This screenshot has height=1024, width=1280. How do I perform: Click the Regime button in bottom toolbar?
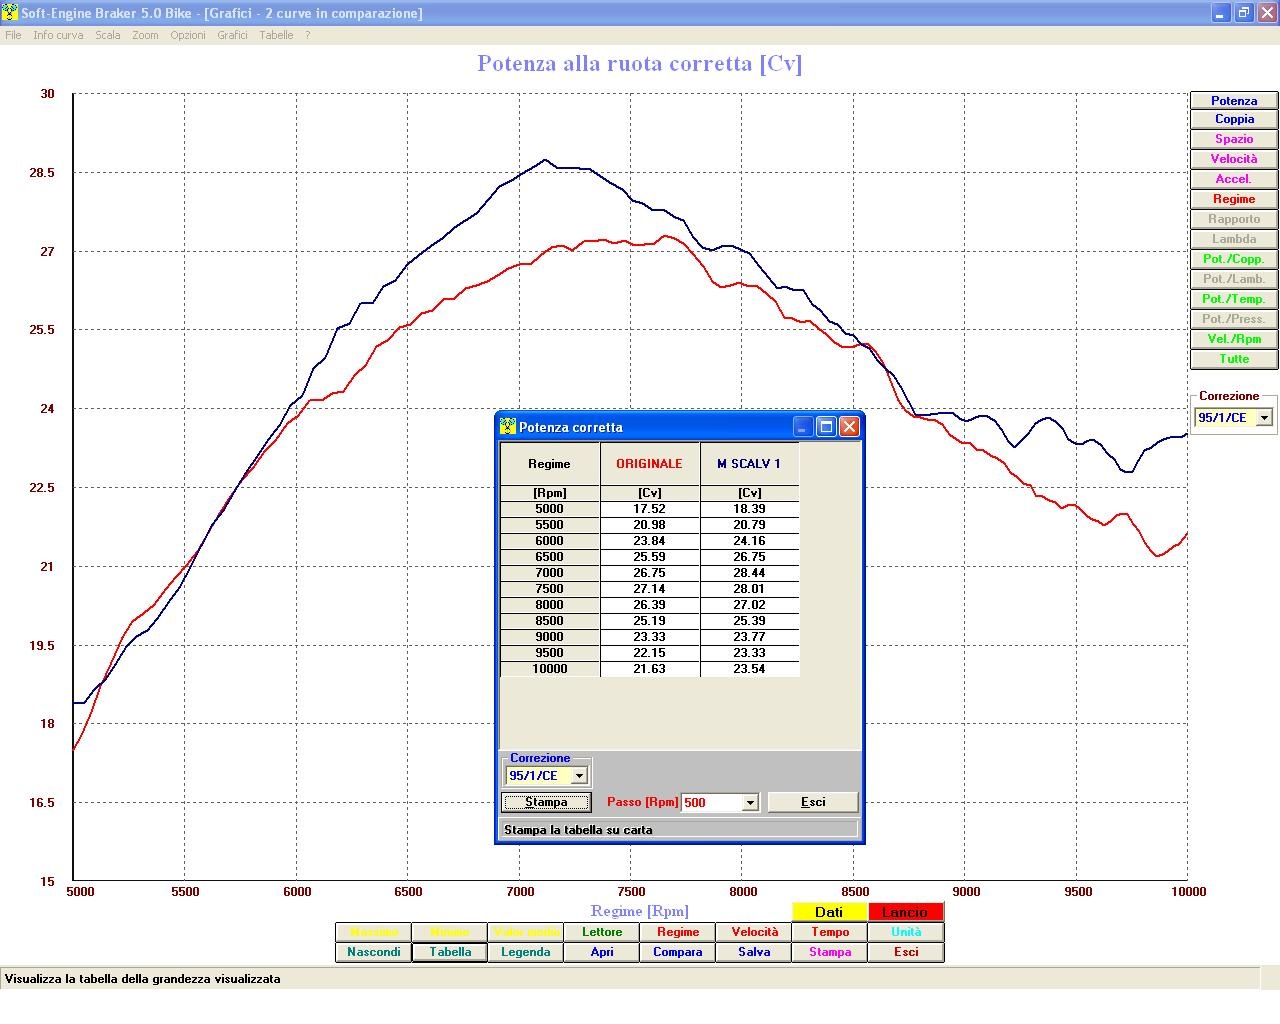pos(678,932)
